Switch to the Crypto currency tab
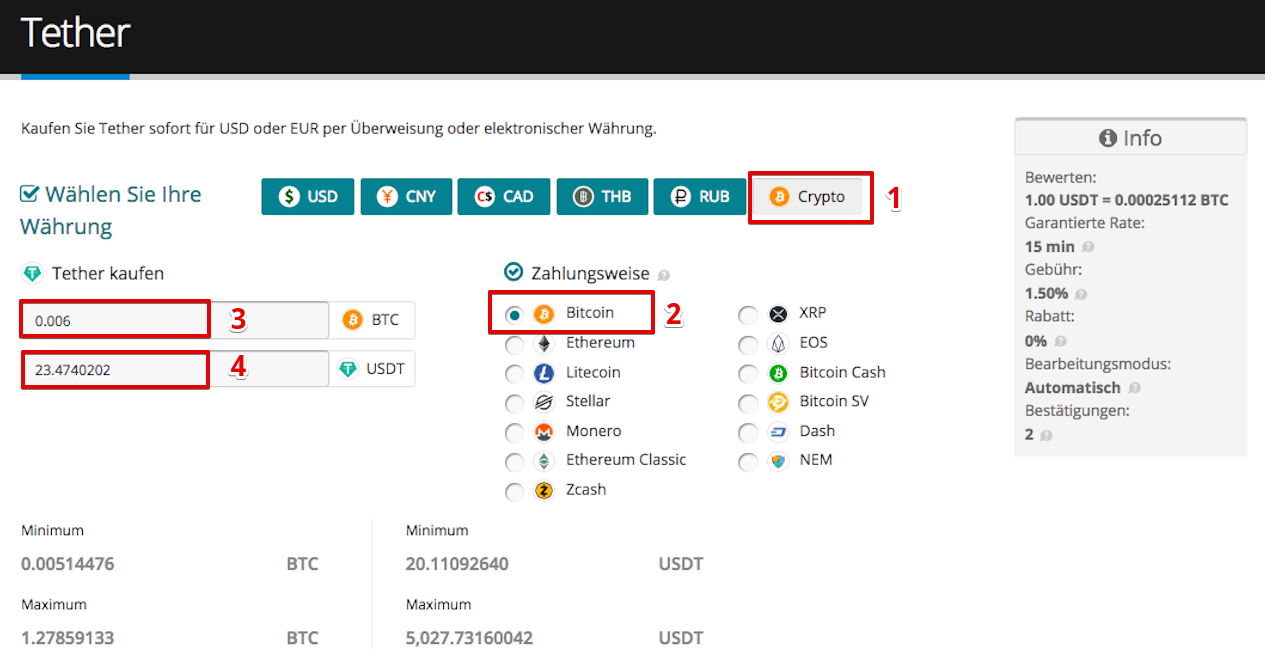Screen dimensions: 1265x664 click(807, 197)
